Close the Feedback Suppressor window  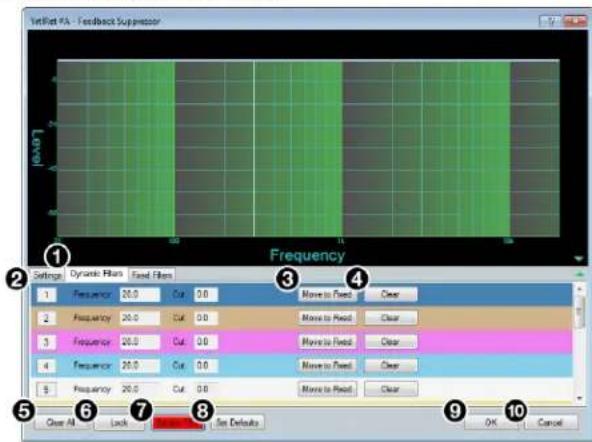point(575,21)
